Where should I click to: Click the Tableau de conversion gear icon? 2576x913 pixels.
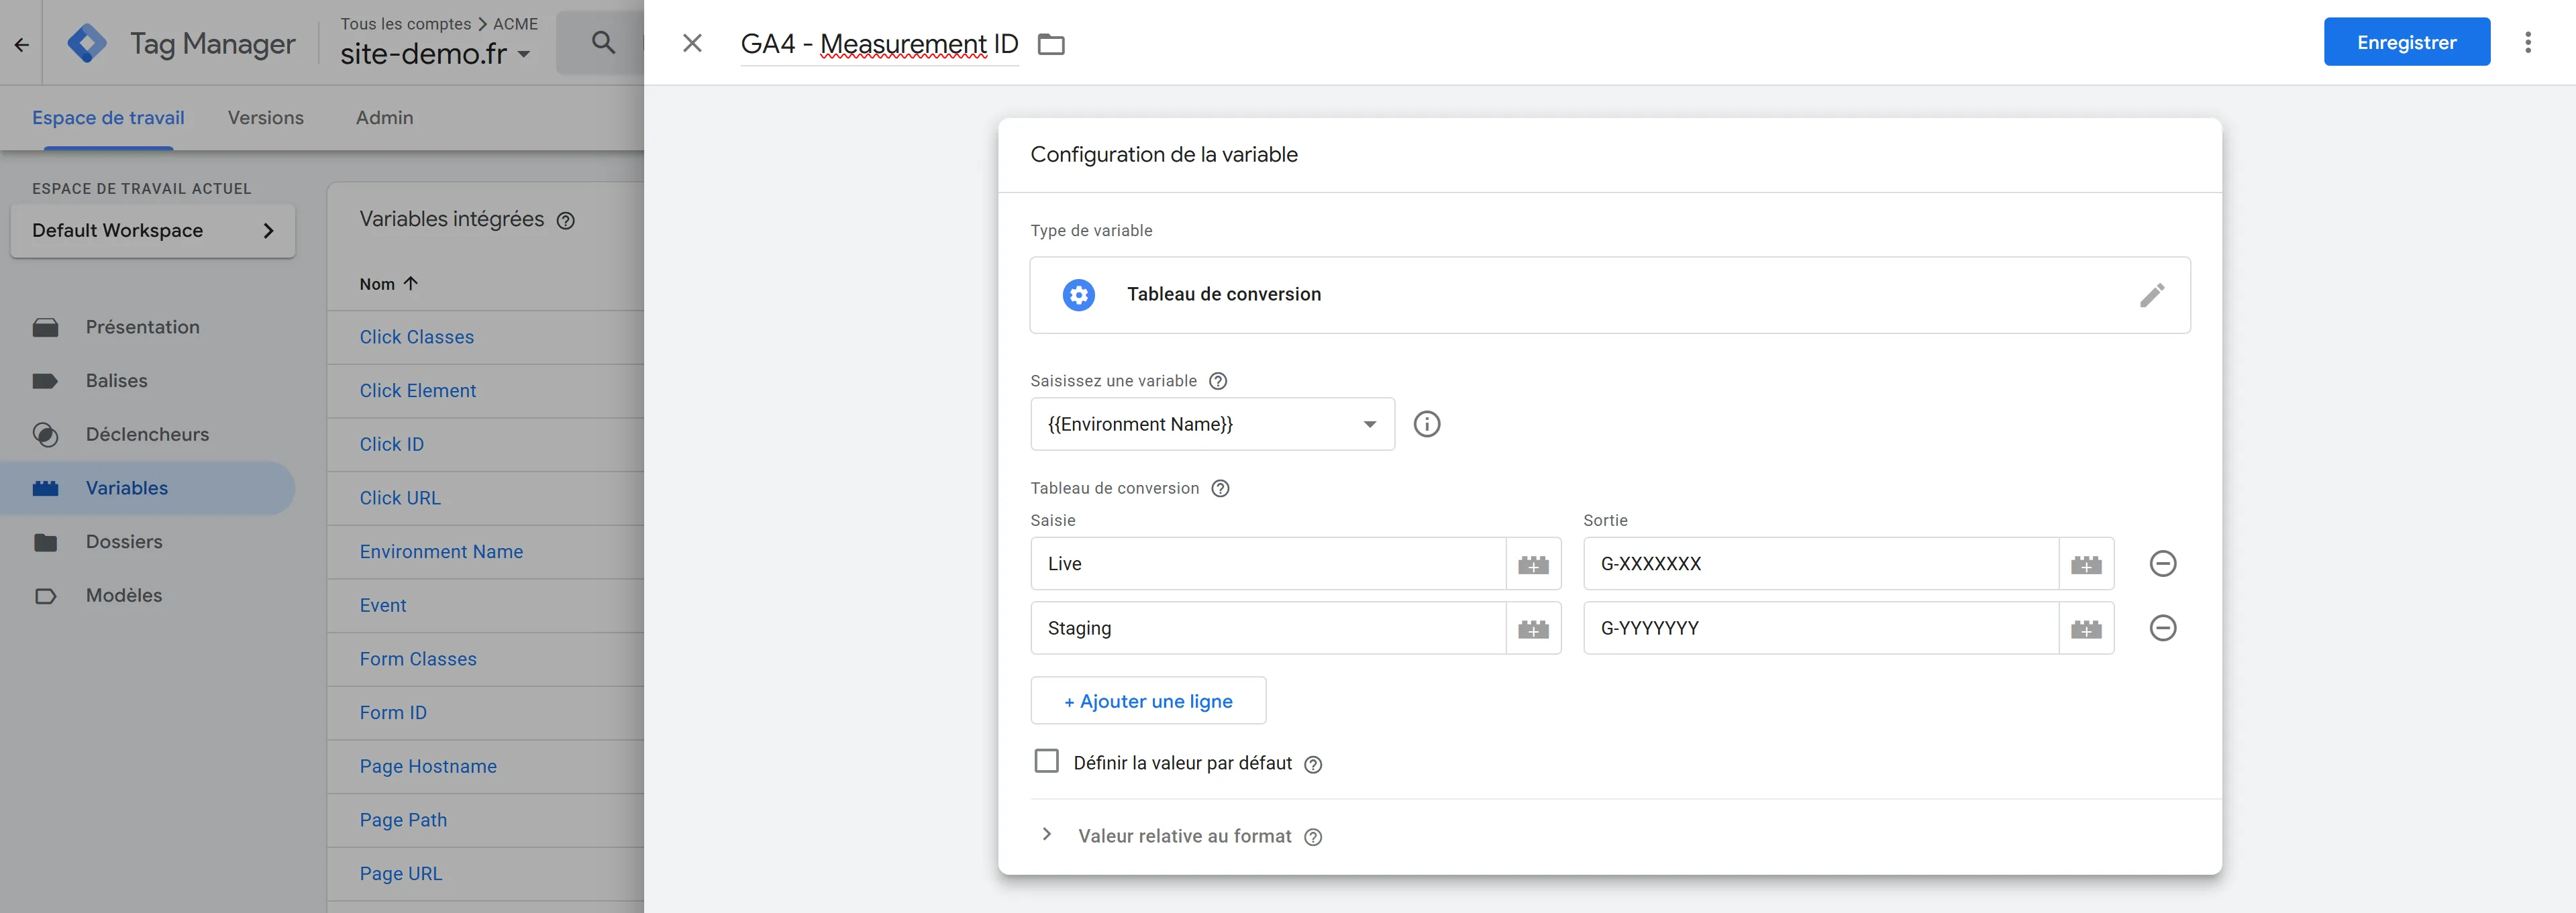(1078, 295)
